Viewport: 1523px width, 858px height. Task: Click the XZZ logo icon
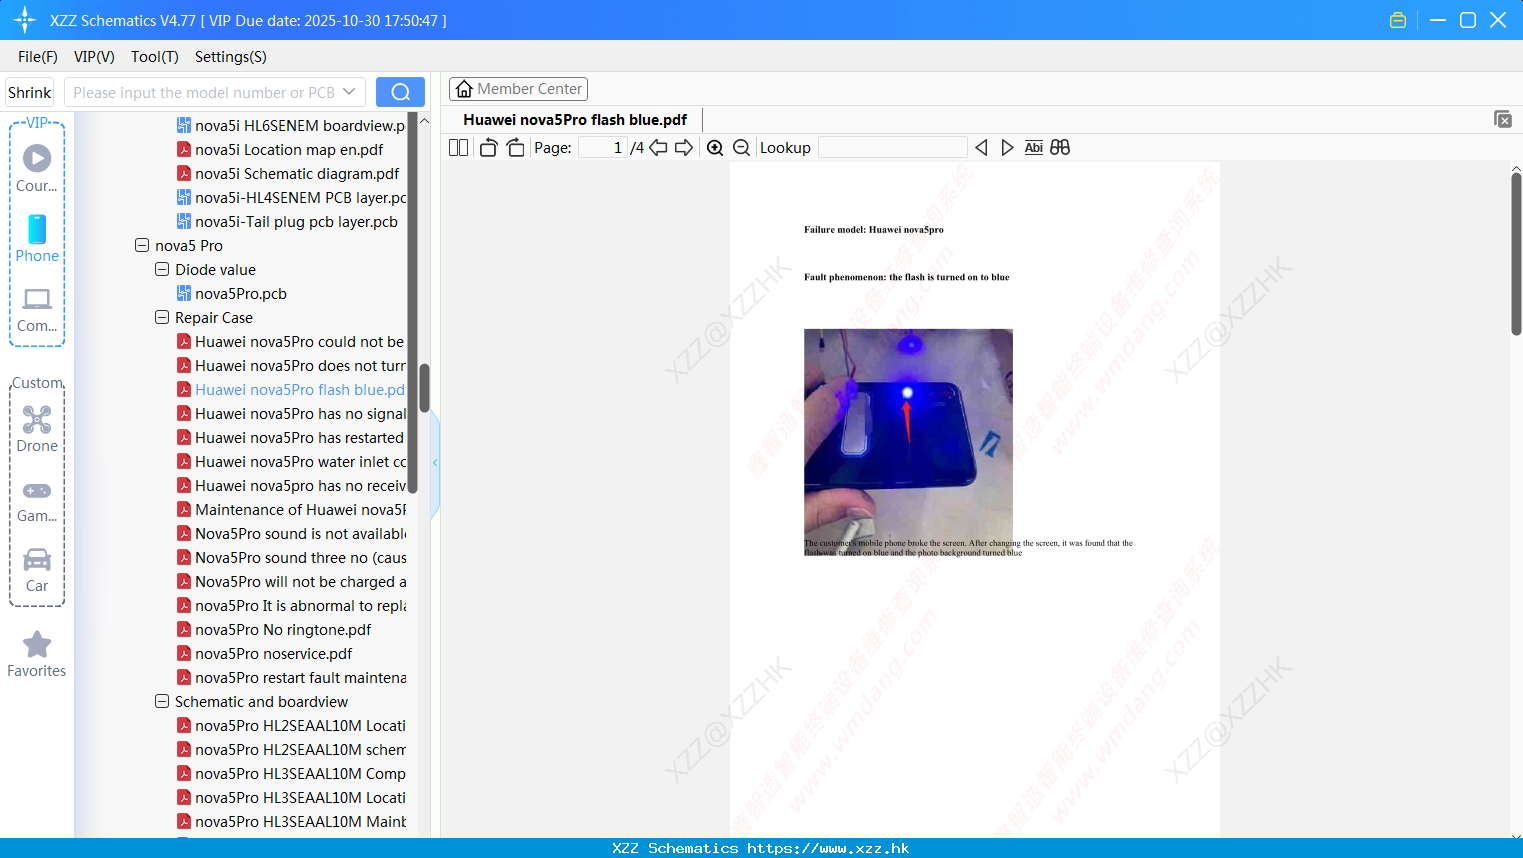[25, 20]
